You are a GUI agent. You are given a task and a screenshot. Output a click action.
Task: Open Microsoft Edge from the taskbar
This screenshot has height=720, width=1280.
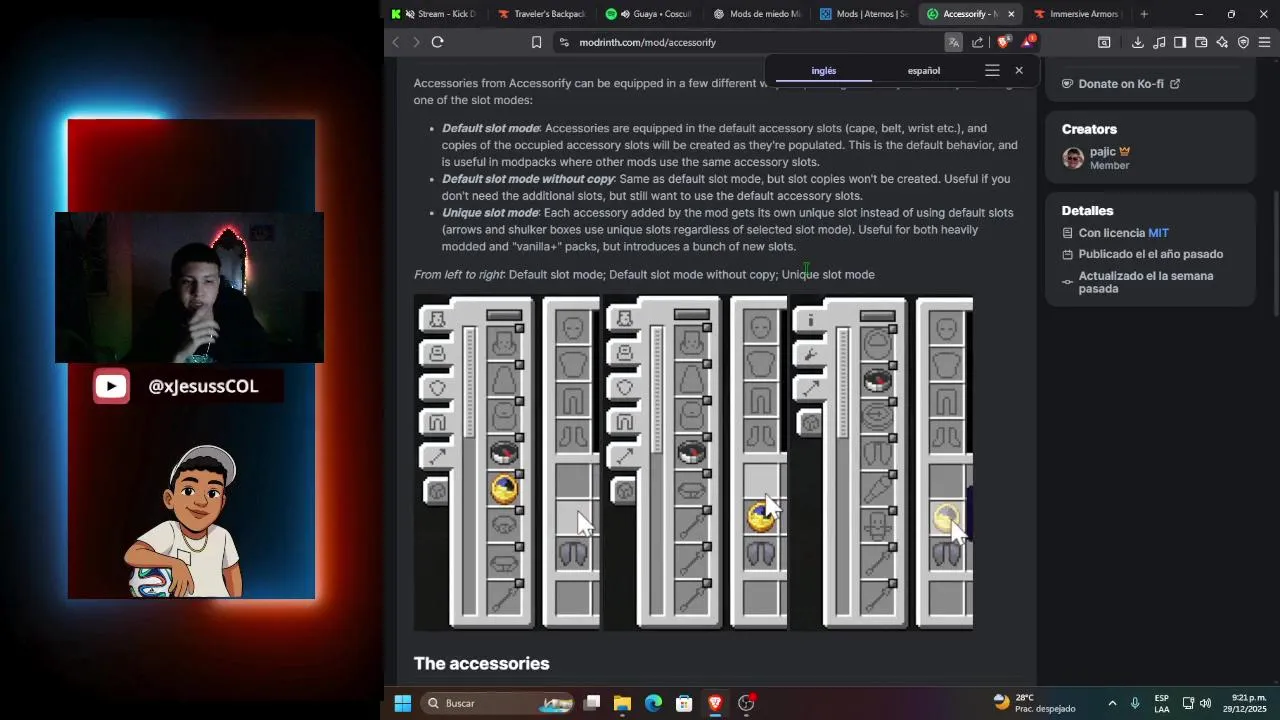pos(653,703)
